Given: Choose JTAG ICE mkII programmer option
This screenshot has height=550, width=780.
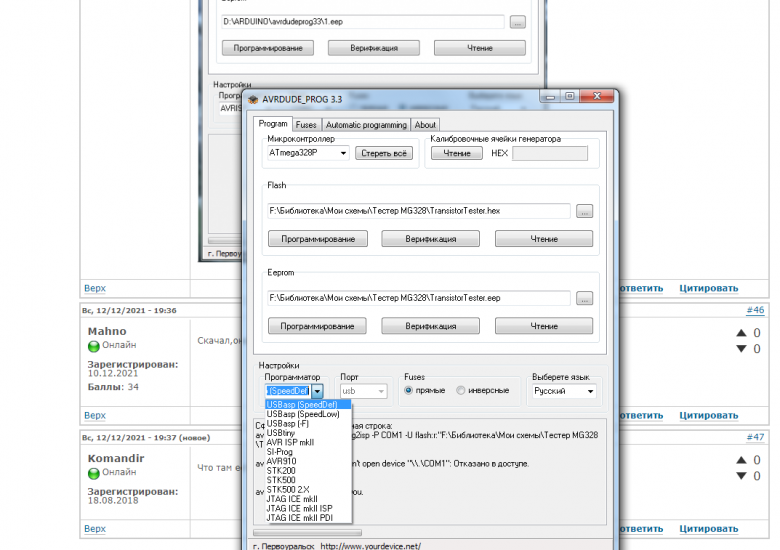Looking at the screenshot, I should [x=308, y=499].
